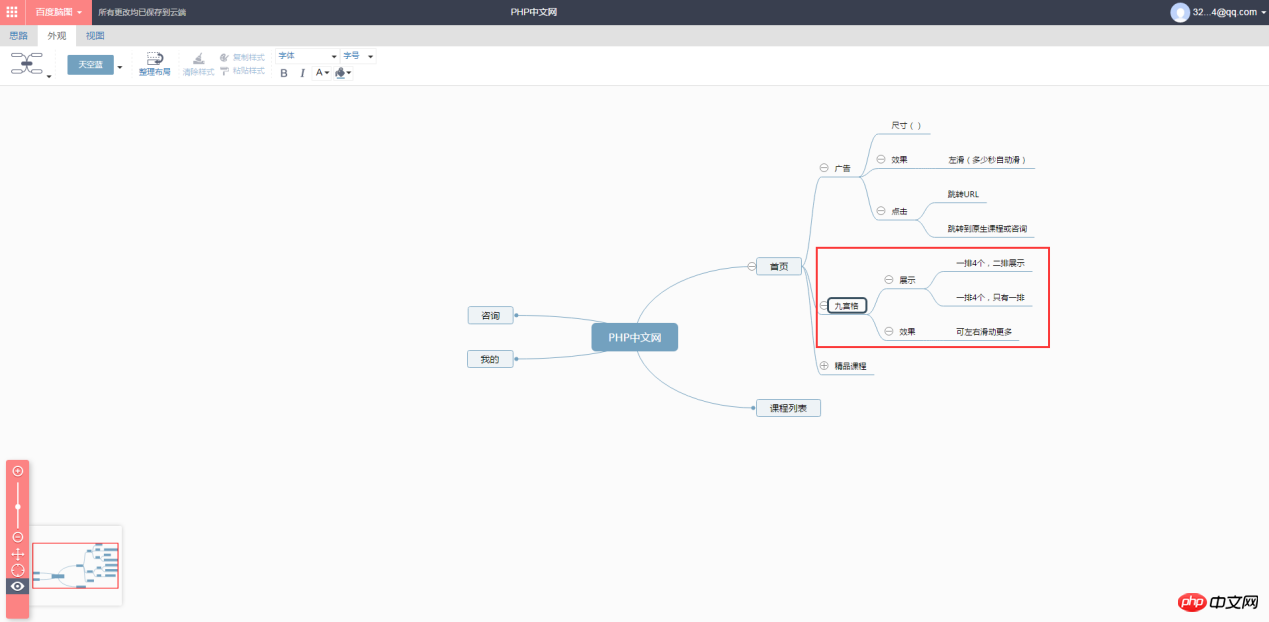The width and height of the screenshot is (1269, 622).
Task: Collapse the 展示 branch
Action: point(889,280)
